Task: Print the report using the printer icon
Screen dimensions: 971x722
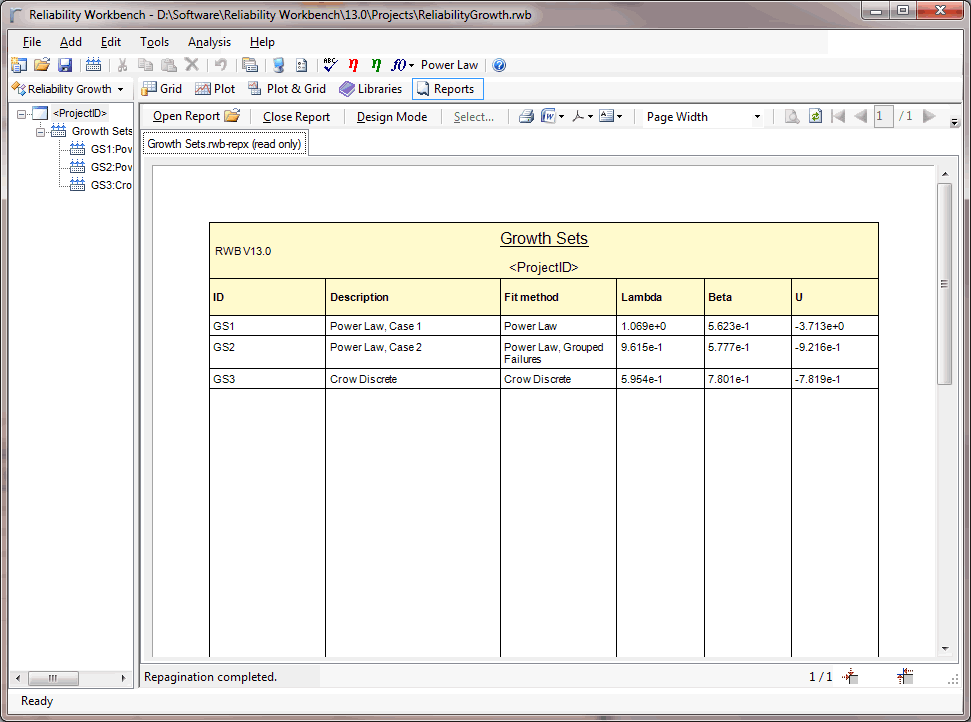Action: pos(526,116)
